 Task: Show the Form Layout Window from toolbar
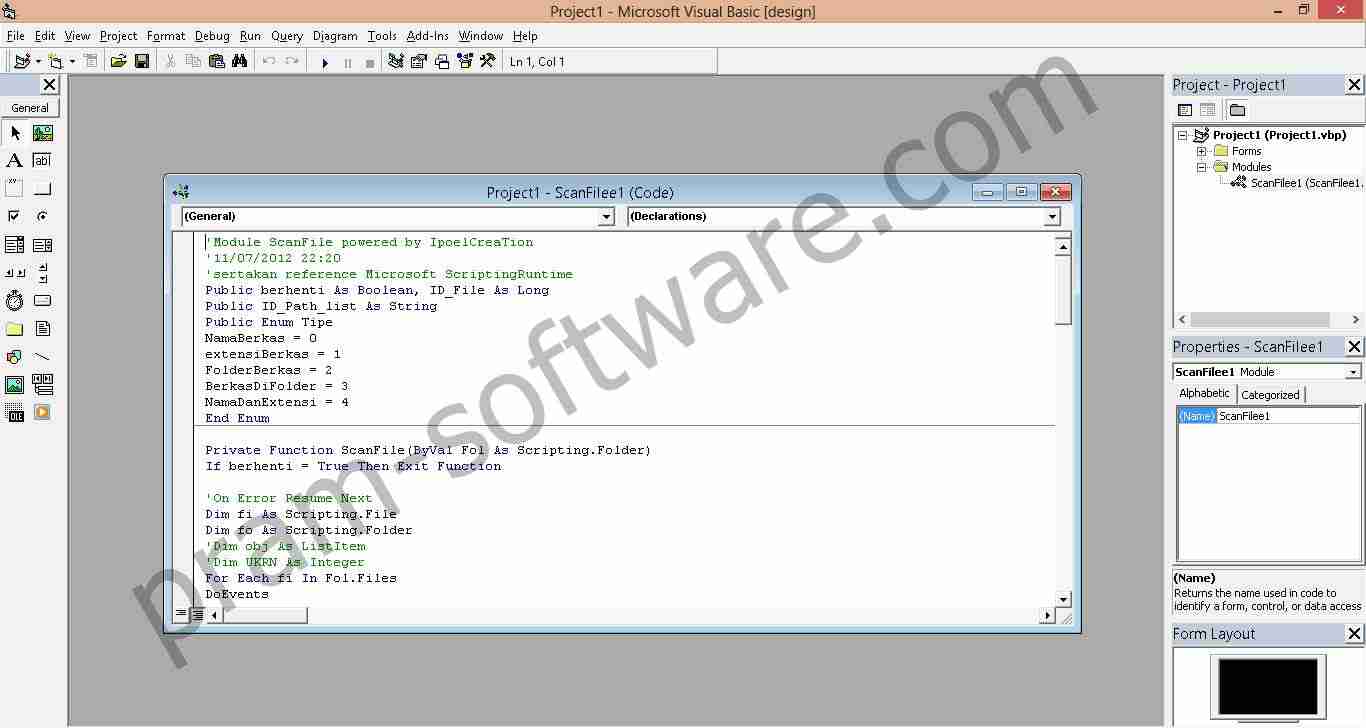[x=442, y=62]
